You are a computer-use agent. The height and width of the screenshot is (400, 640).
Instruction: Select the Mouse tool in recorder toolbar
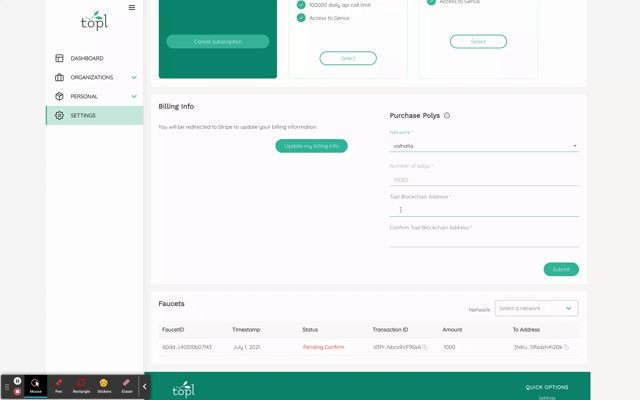tap(36, 386)
